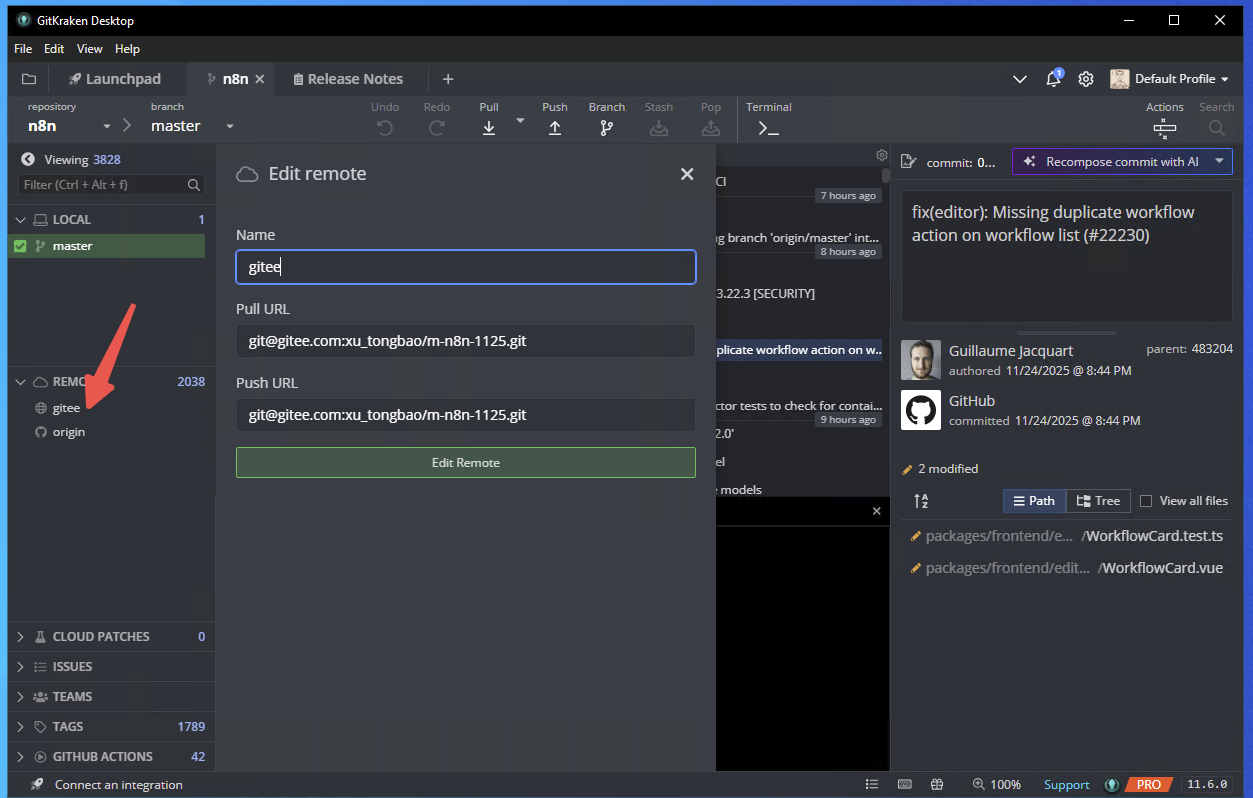Screen dimensions: 1253x798
Task: Collapse the REMOTE section
Action: click(x=20, y=382)
